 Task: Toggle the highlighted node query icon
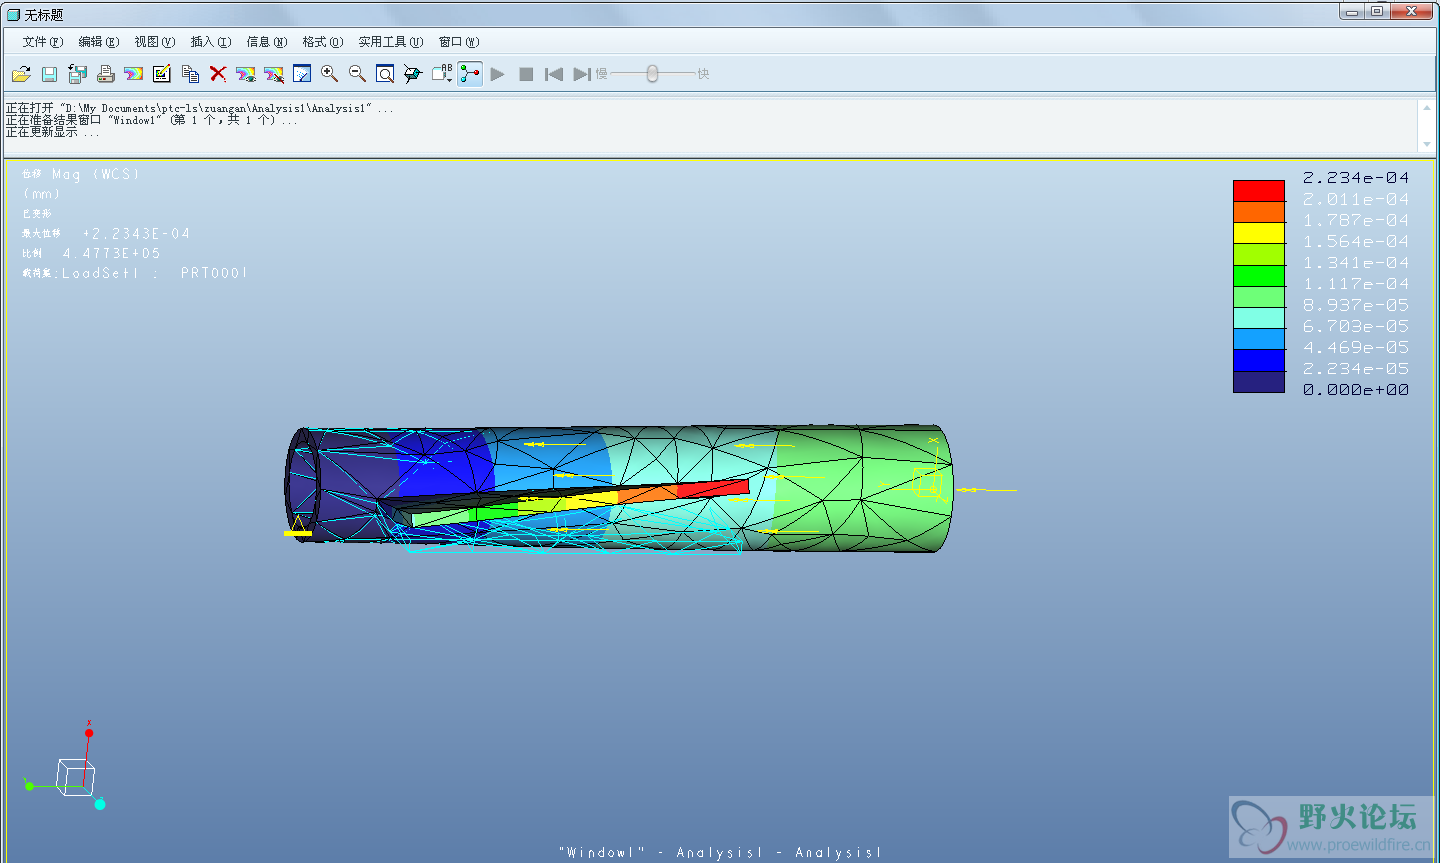(470, 74)
